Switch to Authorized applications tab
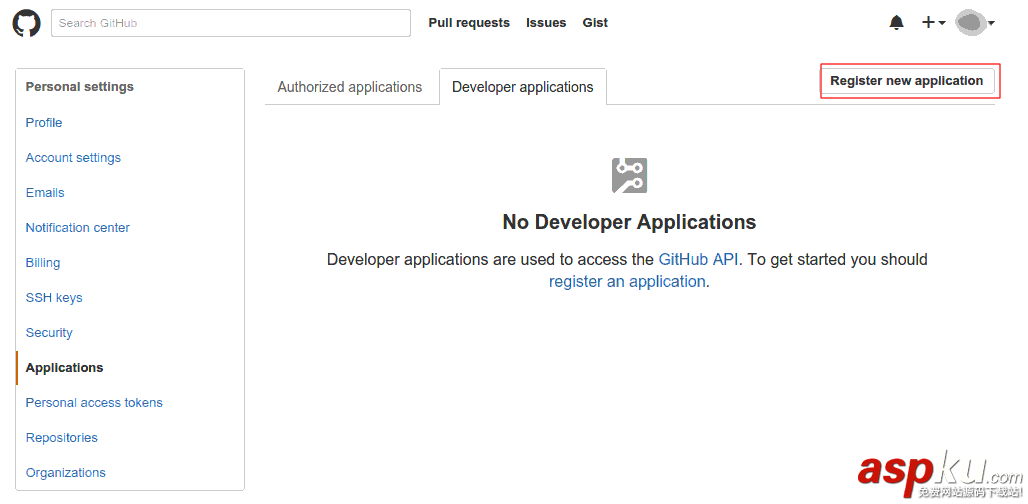This screenshot has width=1028, height=504. pos(349,87)
